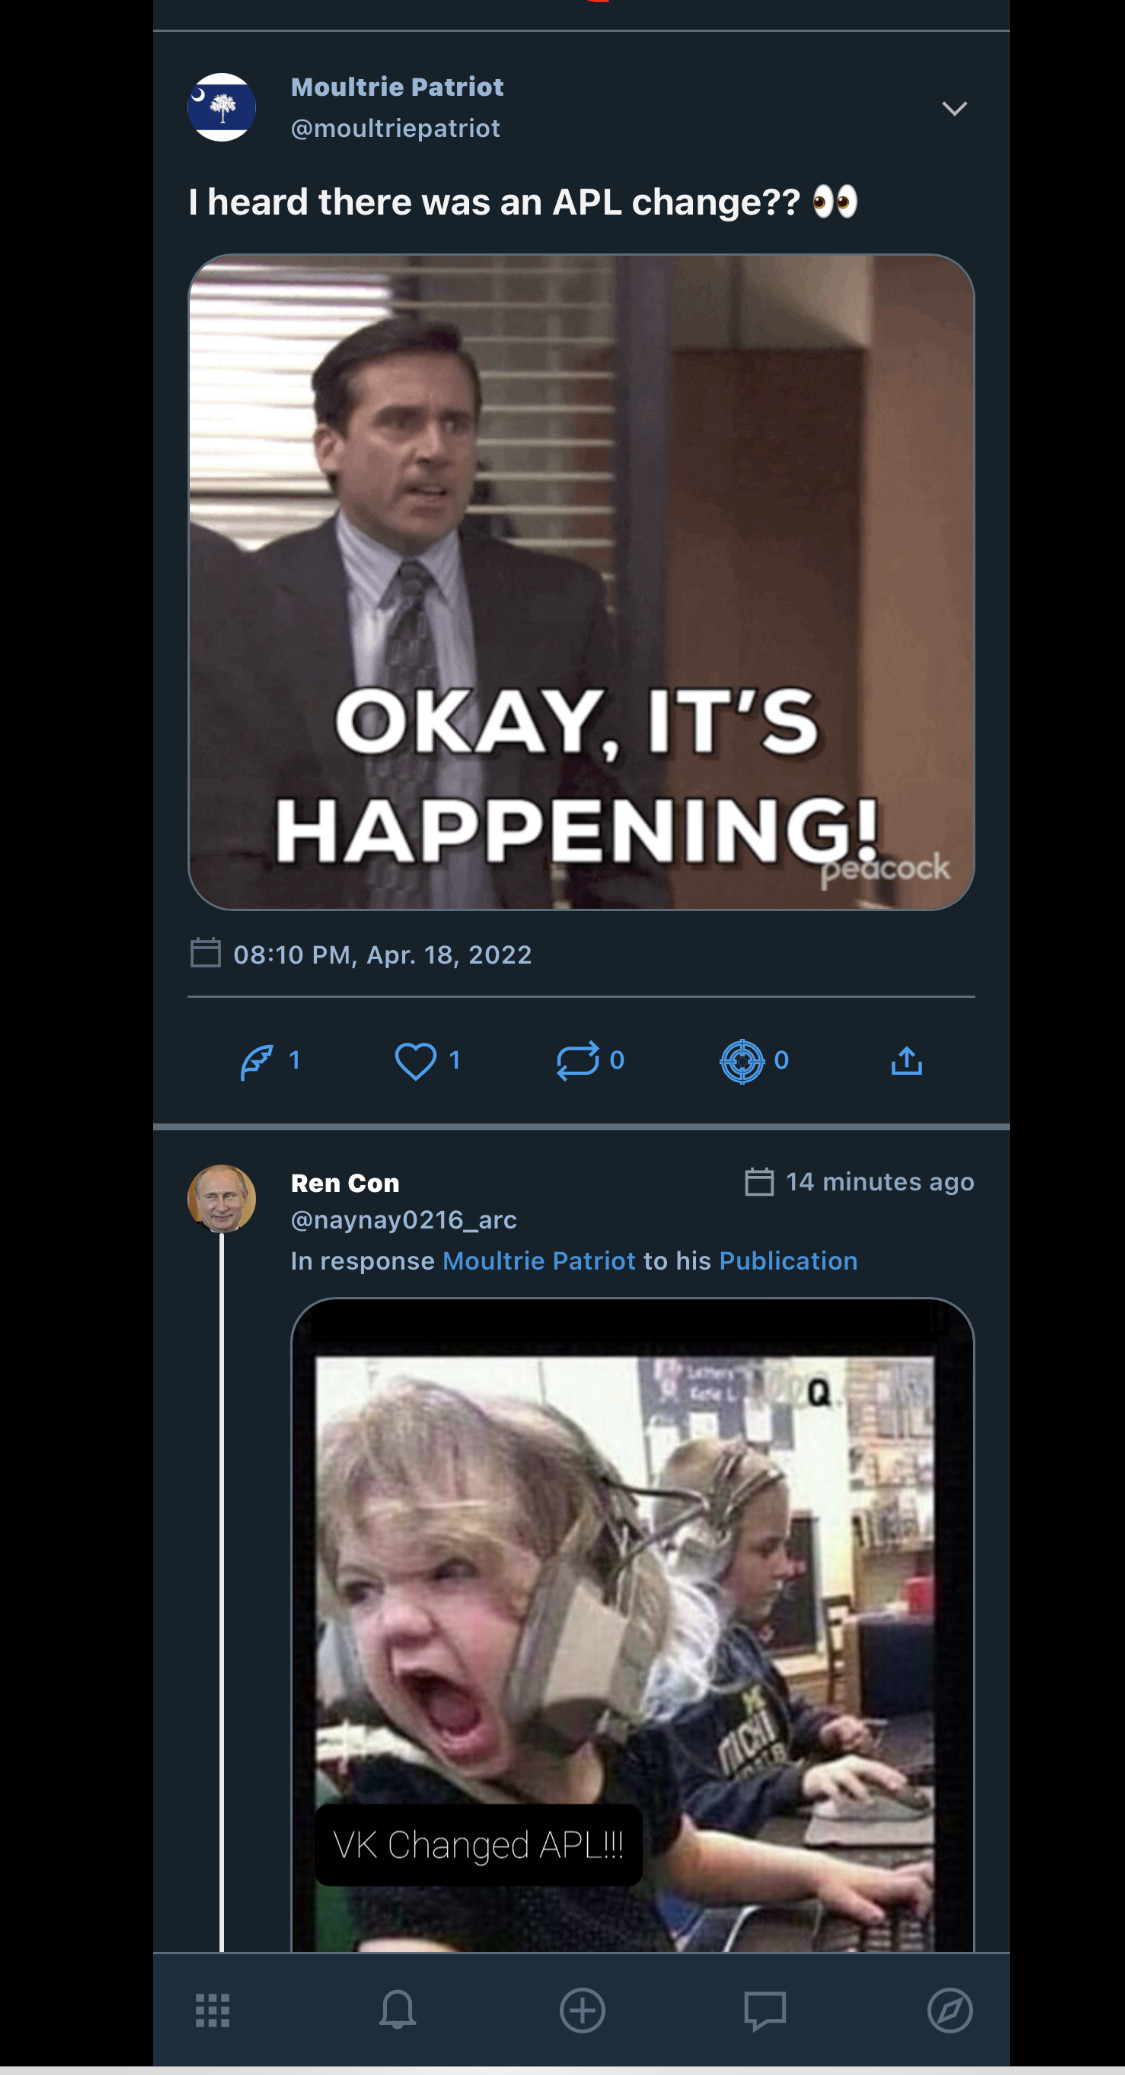The width and height of the screenshot is (1125, 2075).
Task: Open Moultrie Patriot profile avatar
Action: click(222, 107)
